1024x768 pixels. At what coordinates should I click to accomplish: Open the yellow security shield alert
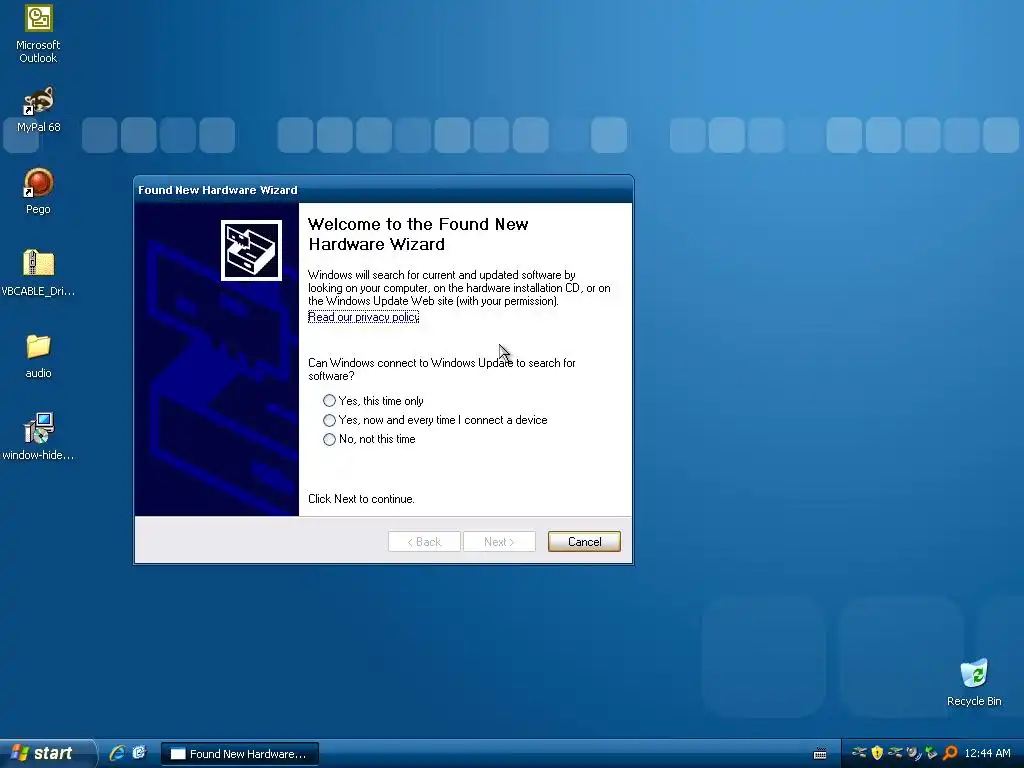pos(877,753)
